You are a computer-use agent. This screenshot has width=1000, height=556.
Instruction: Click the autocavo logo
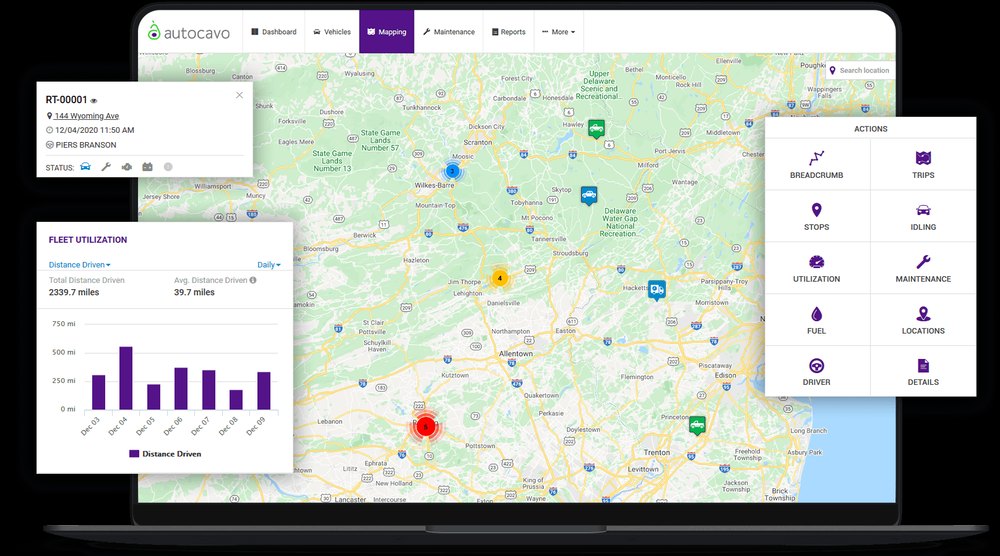189,31
